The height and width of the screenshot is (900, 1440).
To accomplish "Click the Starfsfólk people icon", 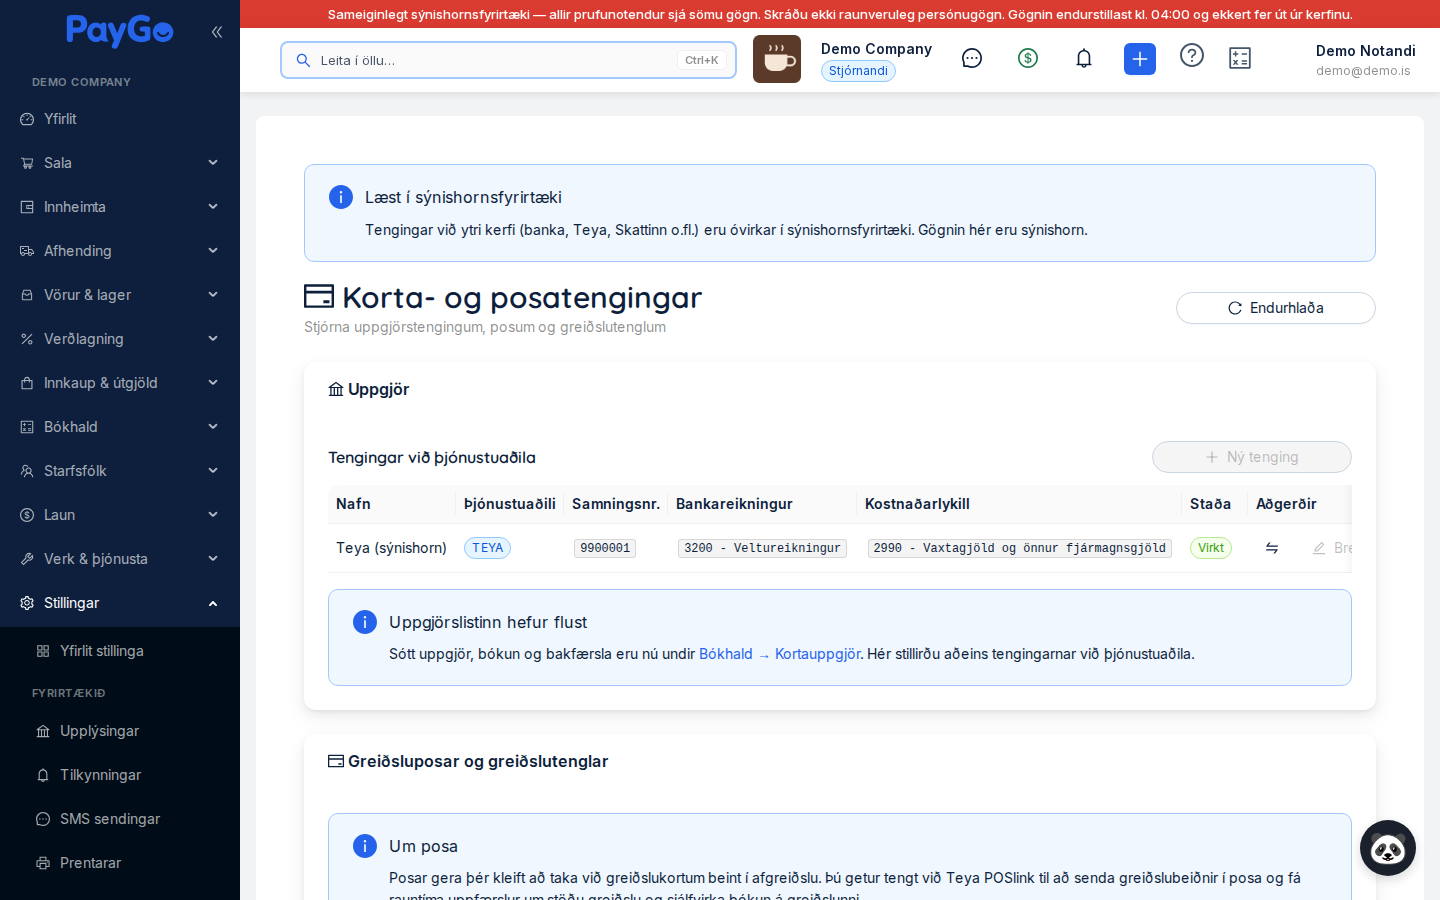I will pyautogui.click(x=27, y=471).
